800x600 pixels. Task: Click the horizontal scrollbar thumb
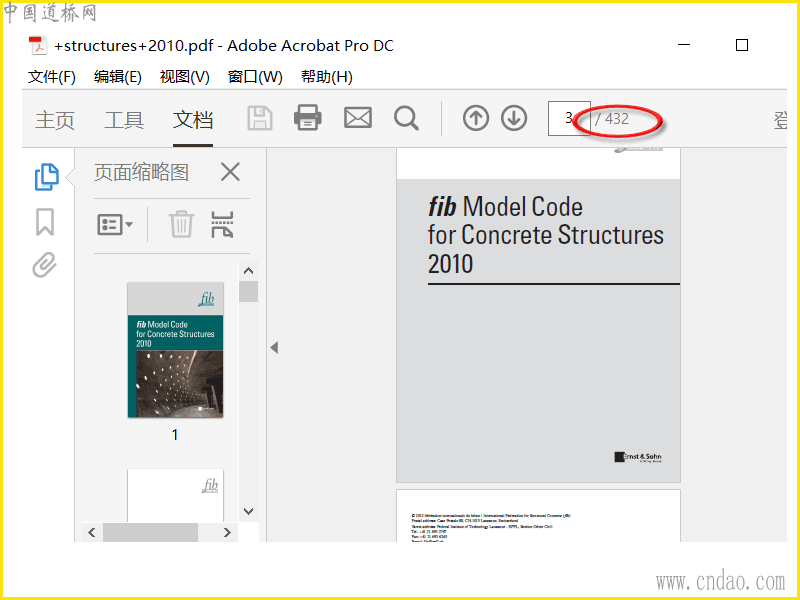[150, 532]
